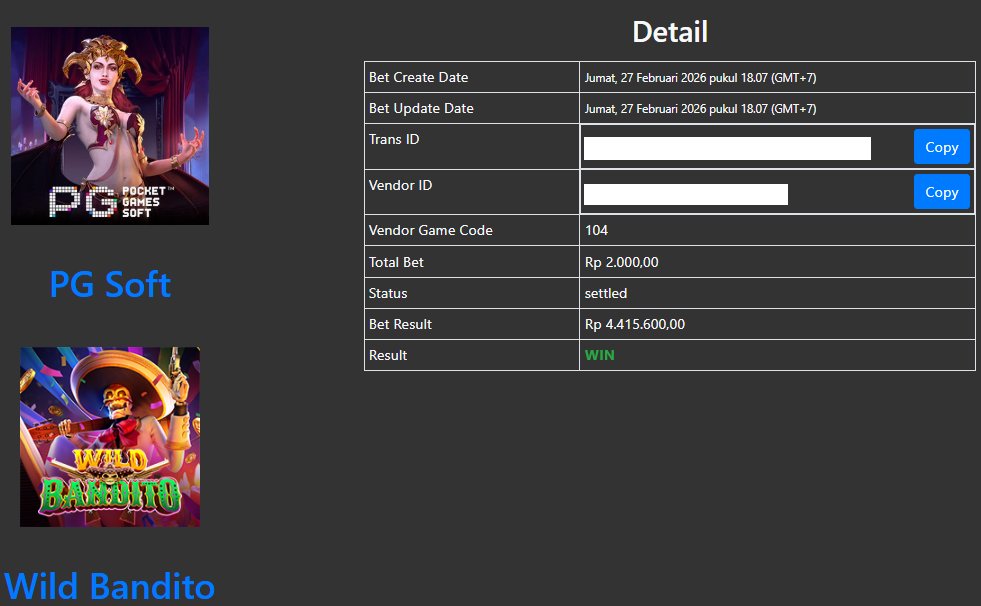Select the Vendor ID input field

pos(686,194)
